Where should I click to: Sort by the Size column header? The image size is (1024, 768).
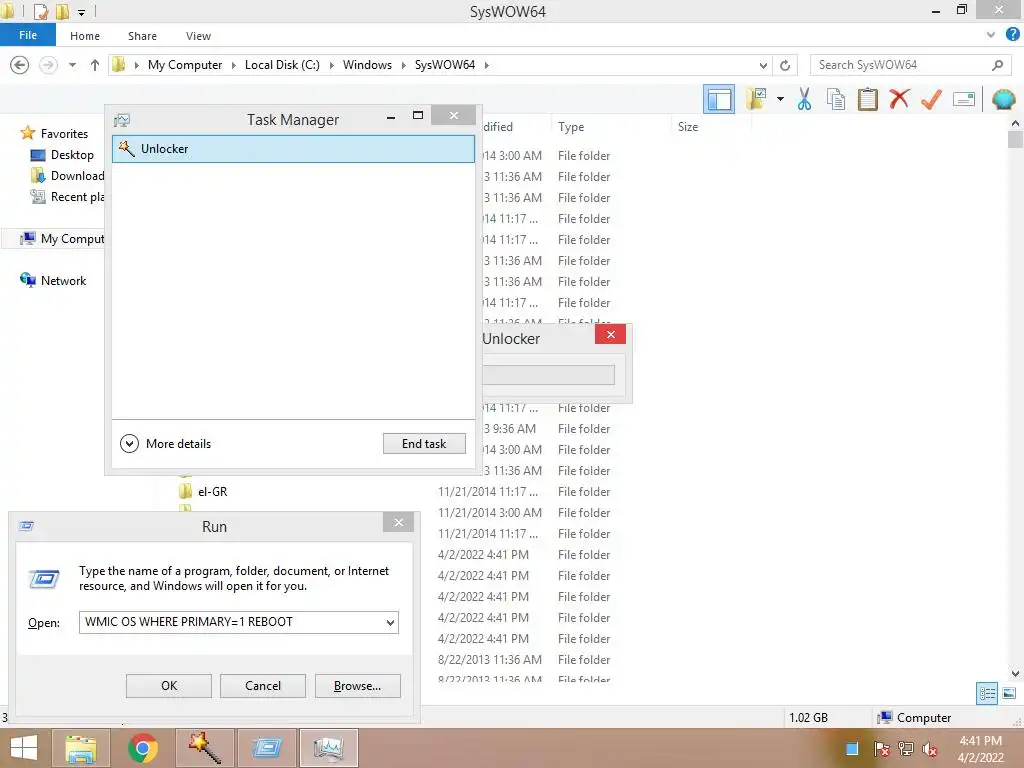click(x=688, y=127)
